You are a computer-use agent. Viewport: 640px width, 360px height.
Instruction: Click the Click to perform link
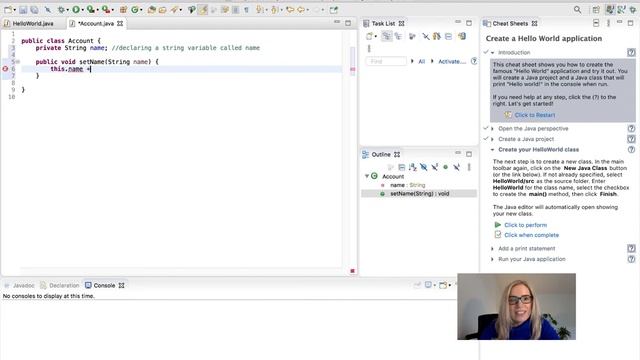tap(525, 225)
